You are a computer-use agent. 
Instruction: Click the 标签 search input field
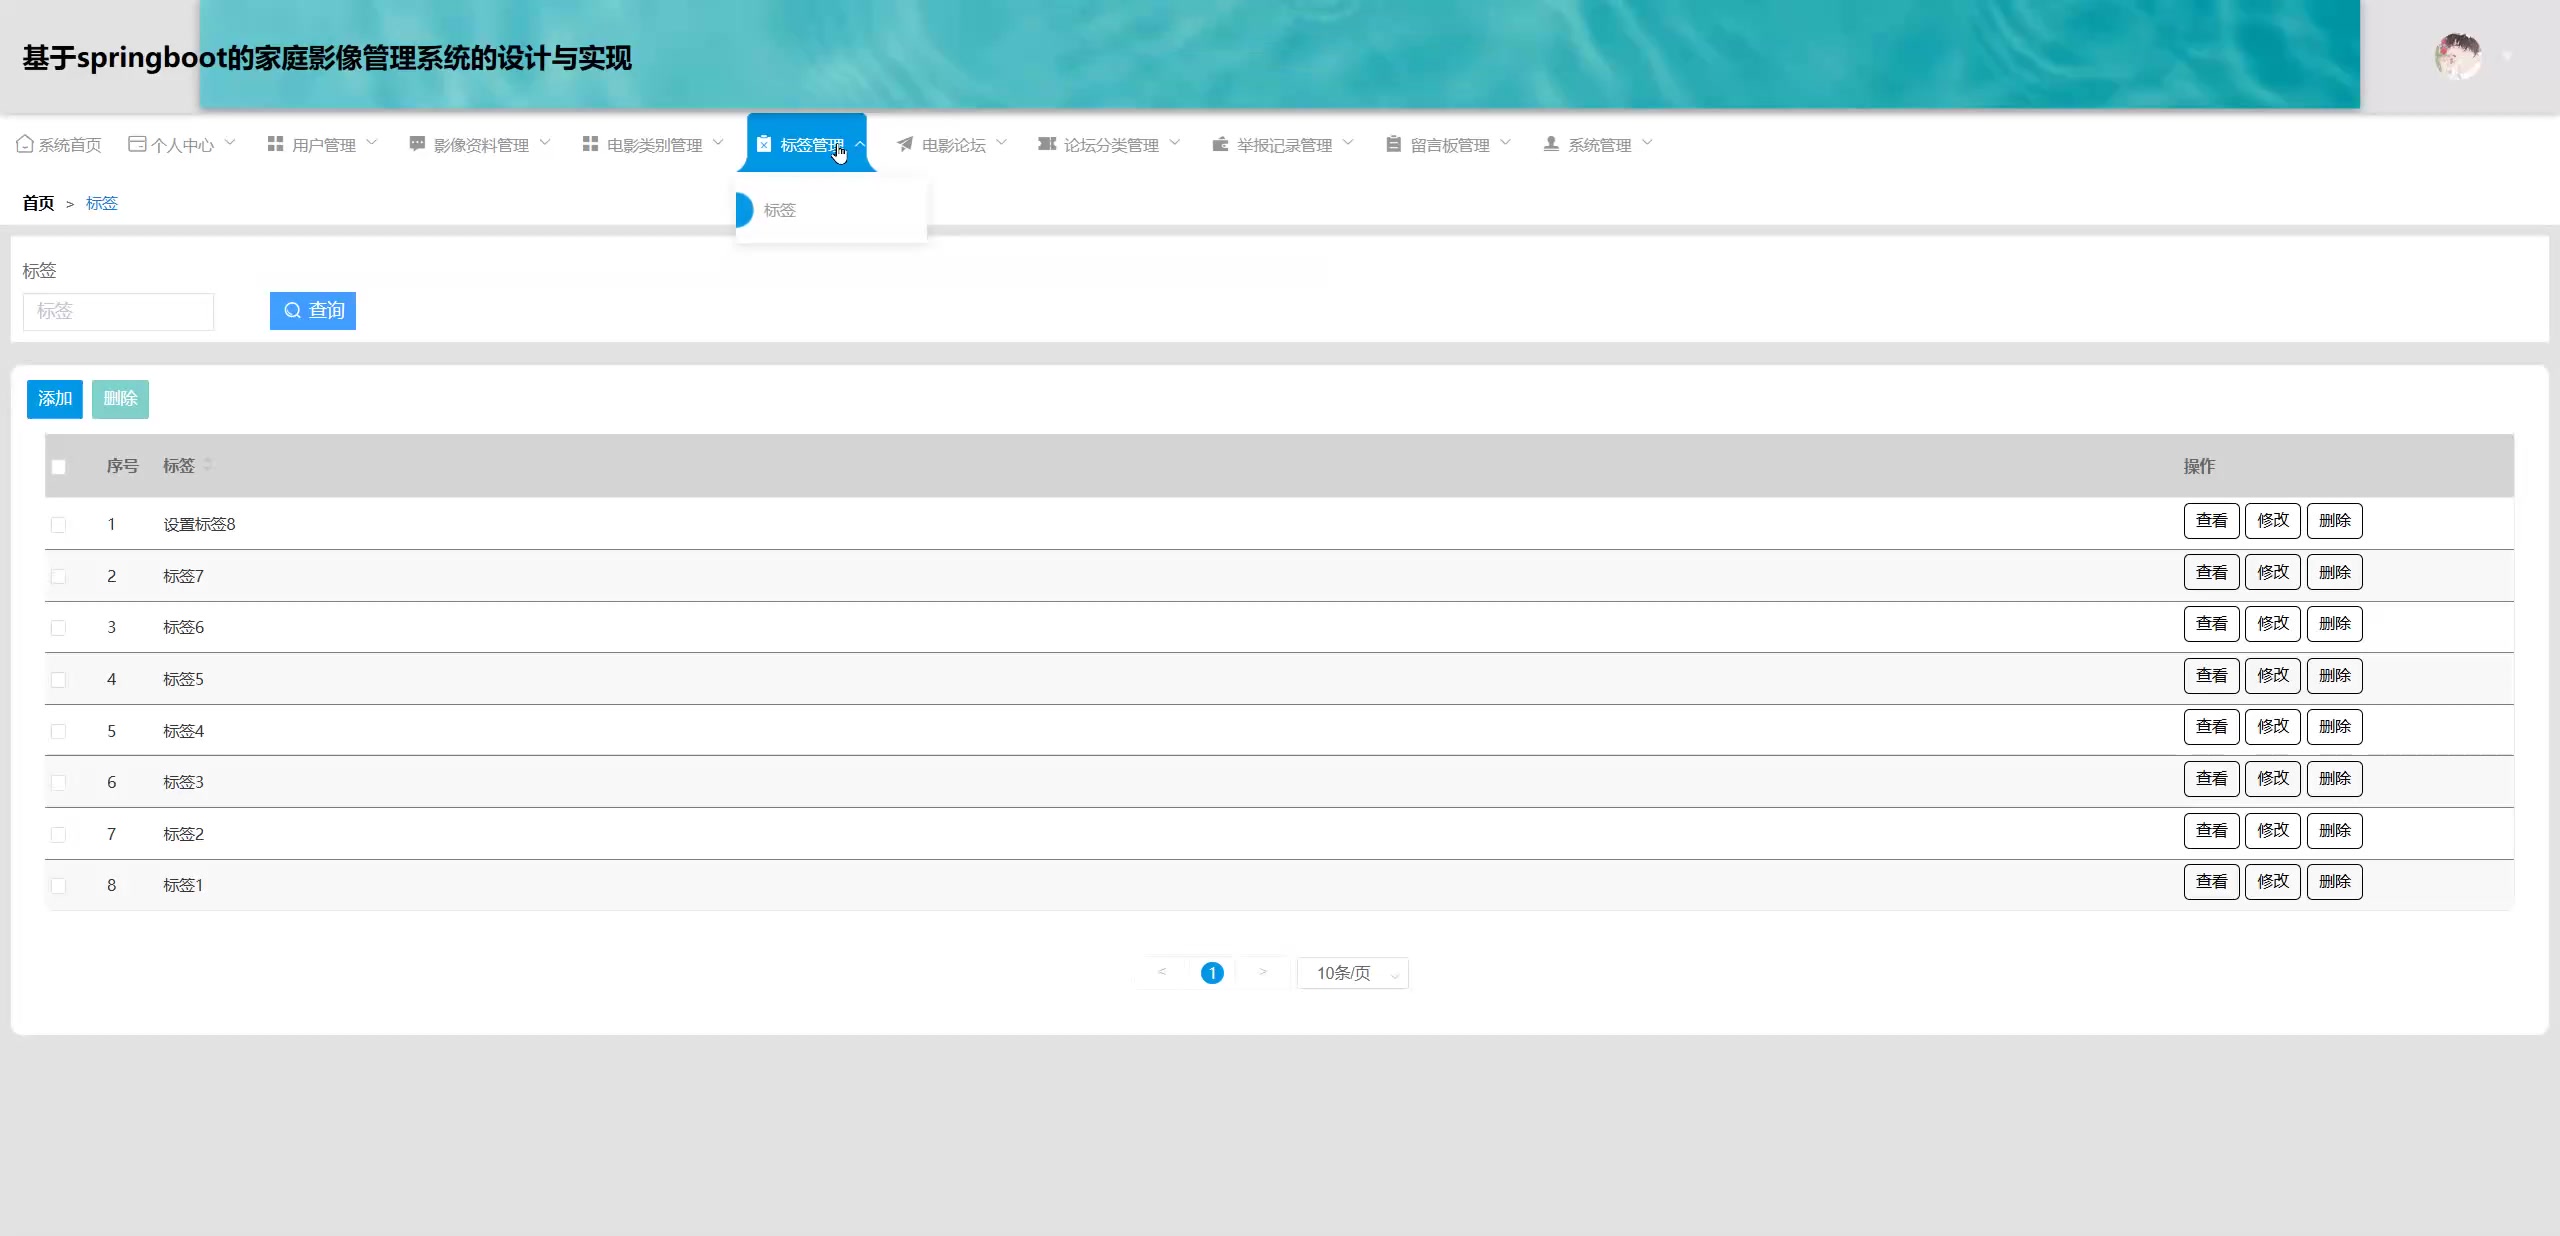[118, 311]
